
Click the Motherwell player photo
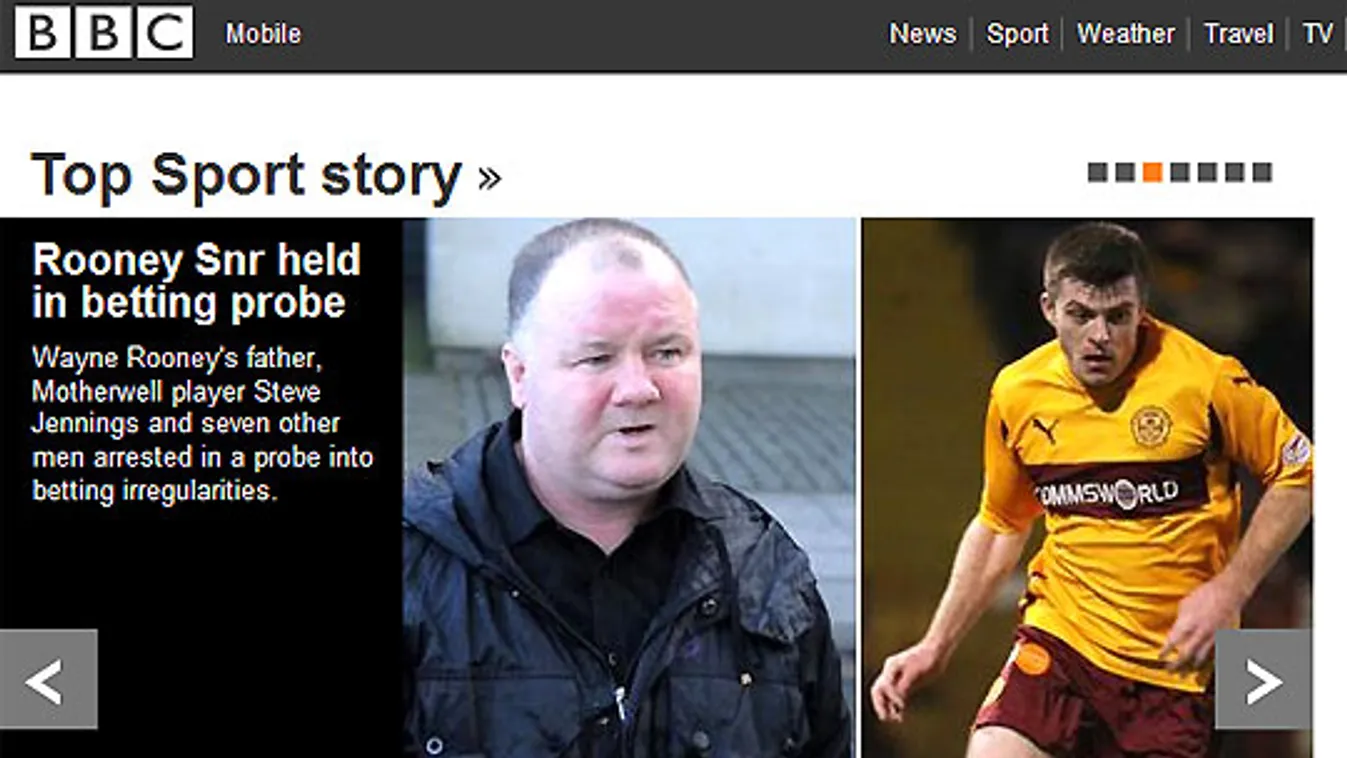[1088, 488]
